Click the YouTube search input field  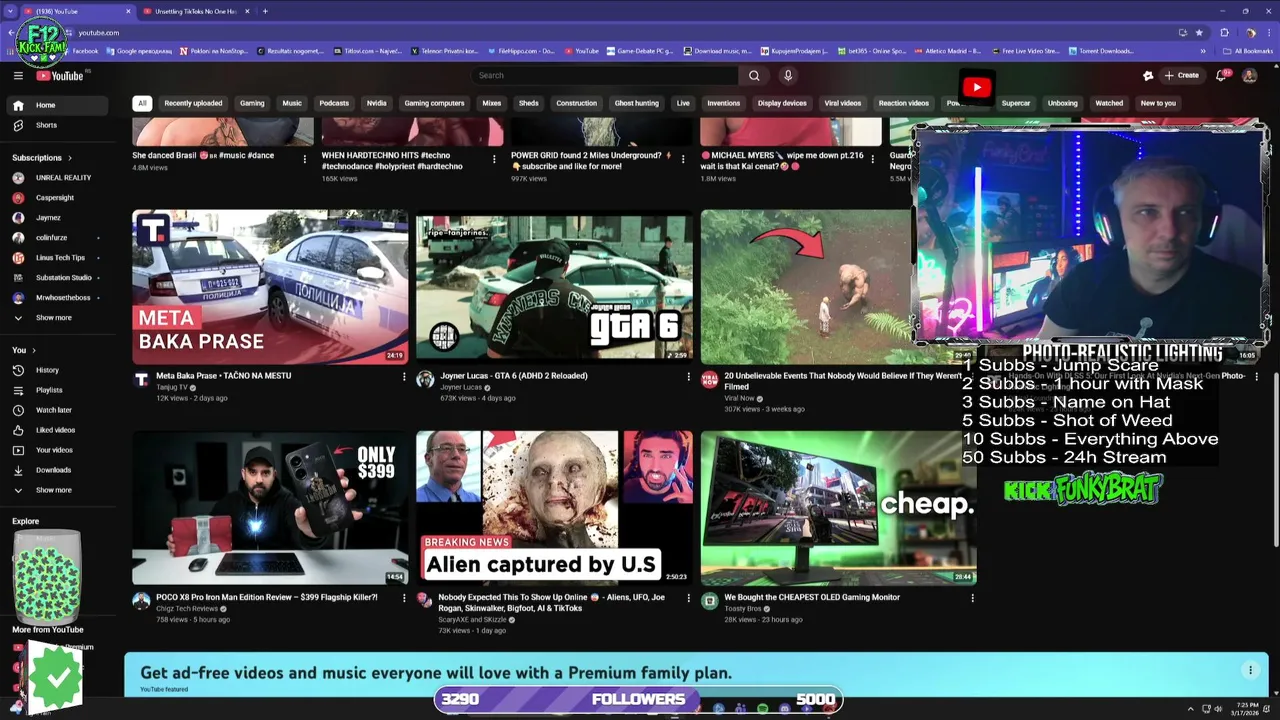pyautogui.click(x=605, y=75)
